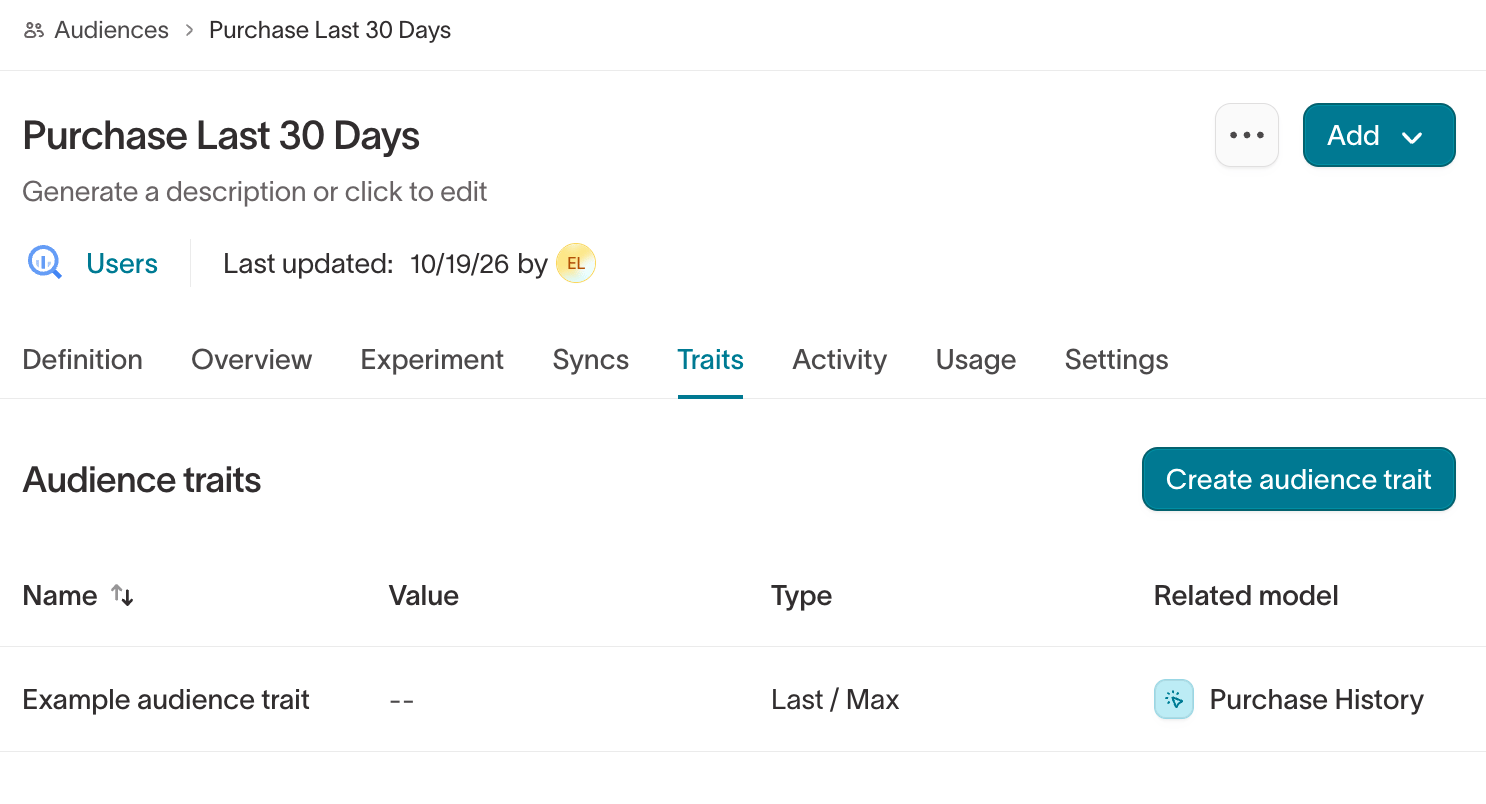1486x804 pixels.
Task: Open the three-dots more options menu
Action: click(x=1247, y=135)
